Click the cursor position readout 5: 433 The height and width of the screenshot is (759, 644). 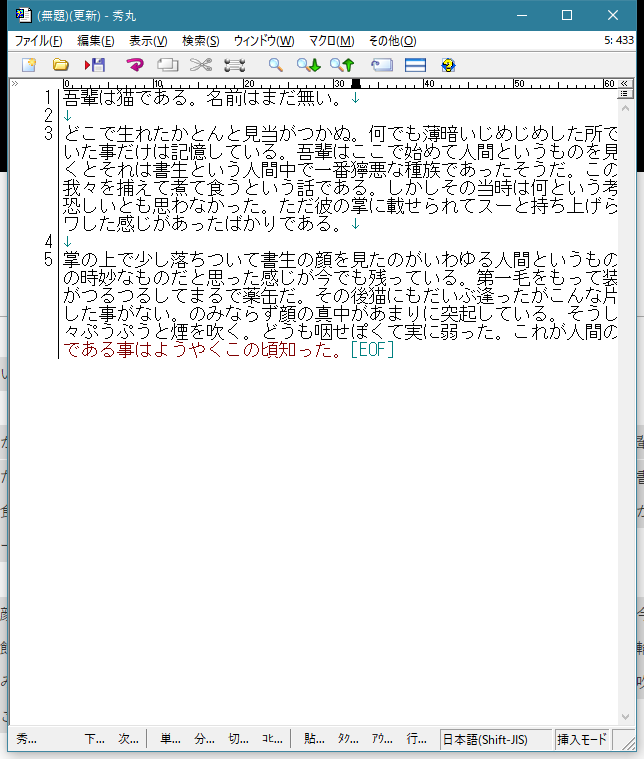[618, 40]
